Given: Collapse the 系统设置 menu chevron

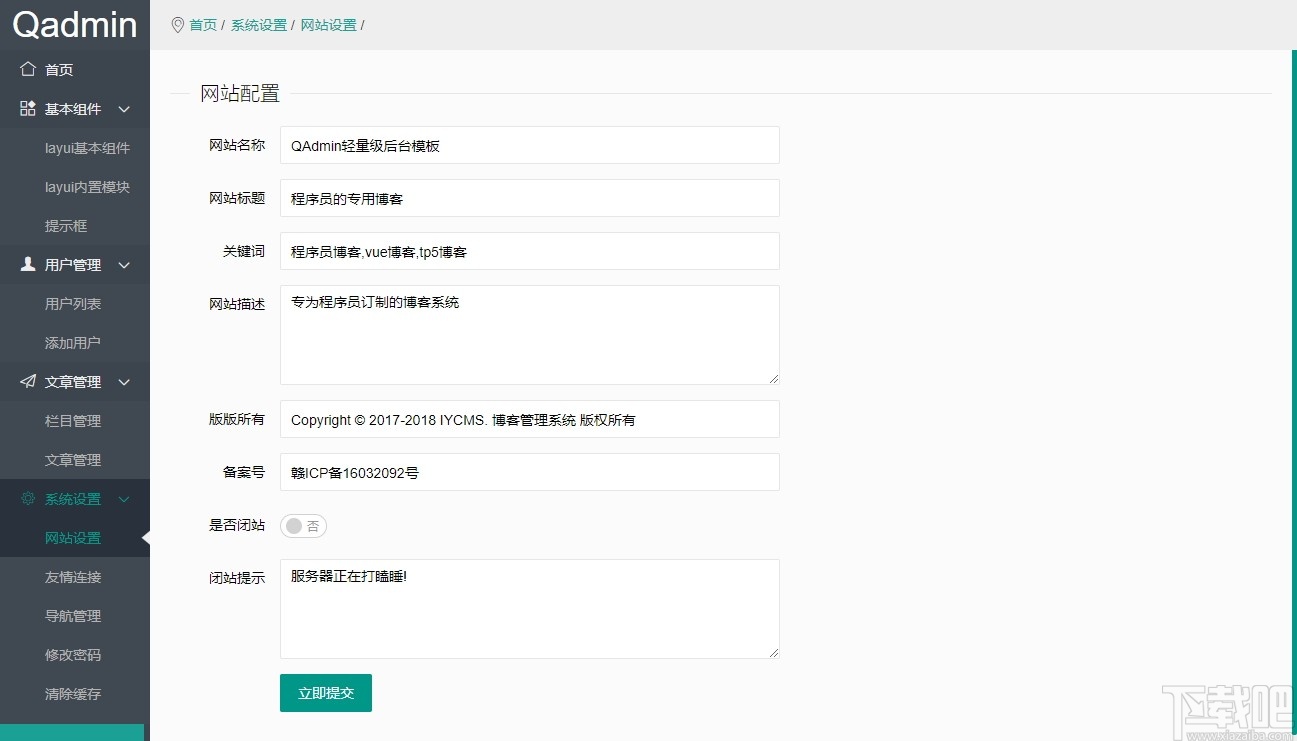Looking at the screenshot, I should tap(124, 499).
